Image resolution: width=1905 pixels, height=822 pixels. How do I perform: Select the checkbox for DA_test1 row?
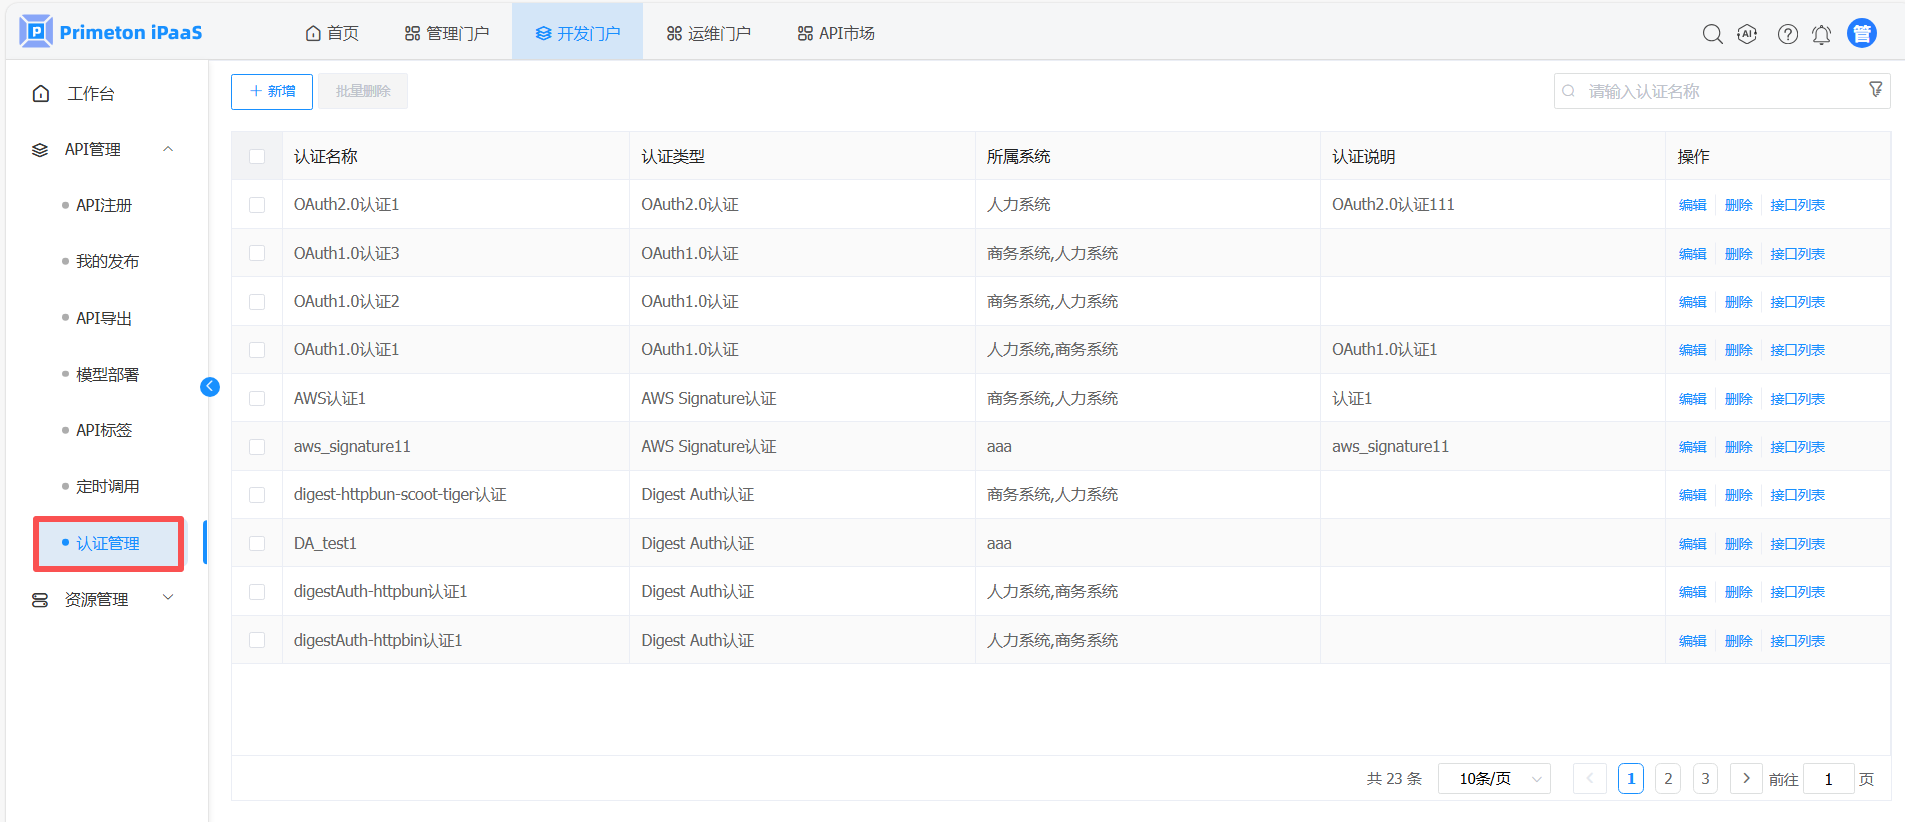point(257,544)
